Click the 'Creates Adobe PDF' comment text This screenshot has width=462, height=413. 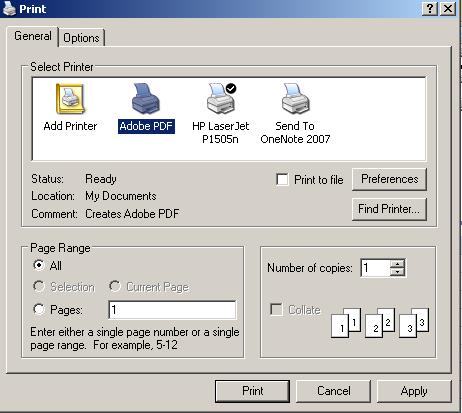(132, 214)
